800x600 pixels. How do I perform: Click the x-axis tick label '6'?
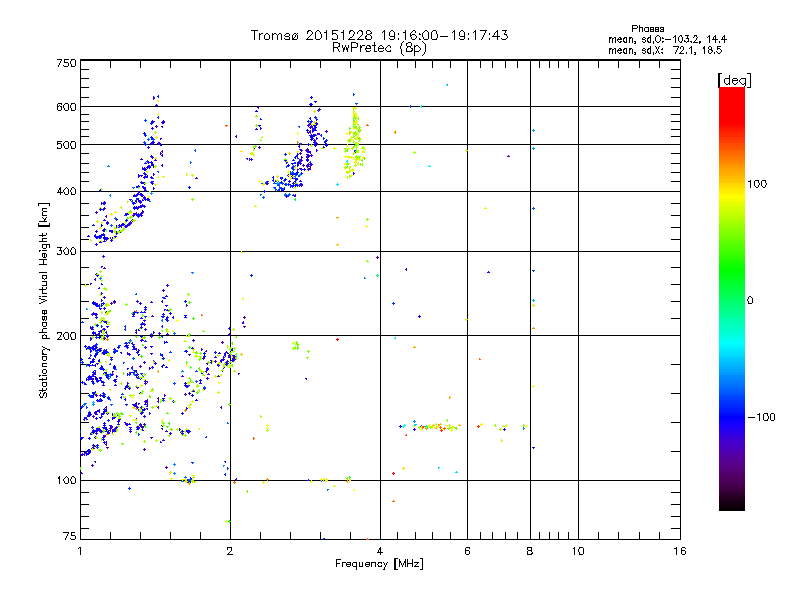tap(467, 551)
